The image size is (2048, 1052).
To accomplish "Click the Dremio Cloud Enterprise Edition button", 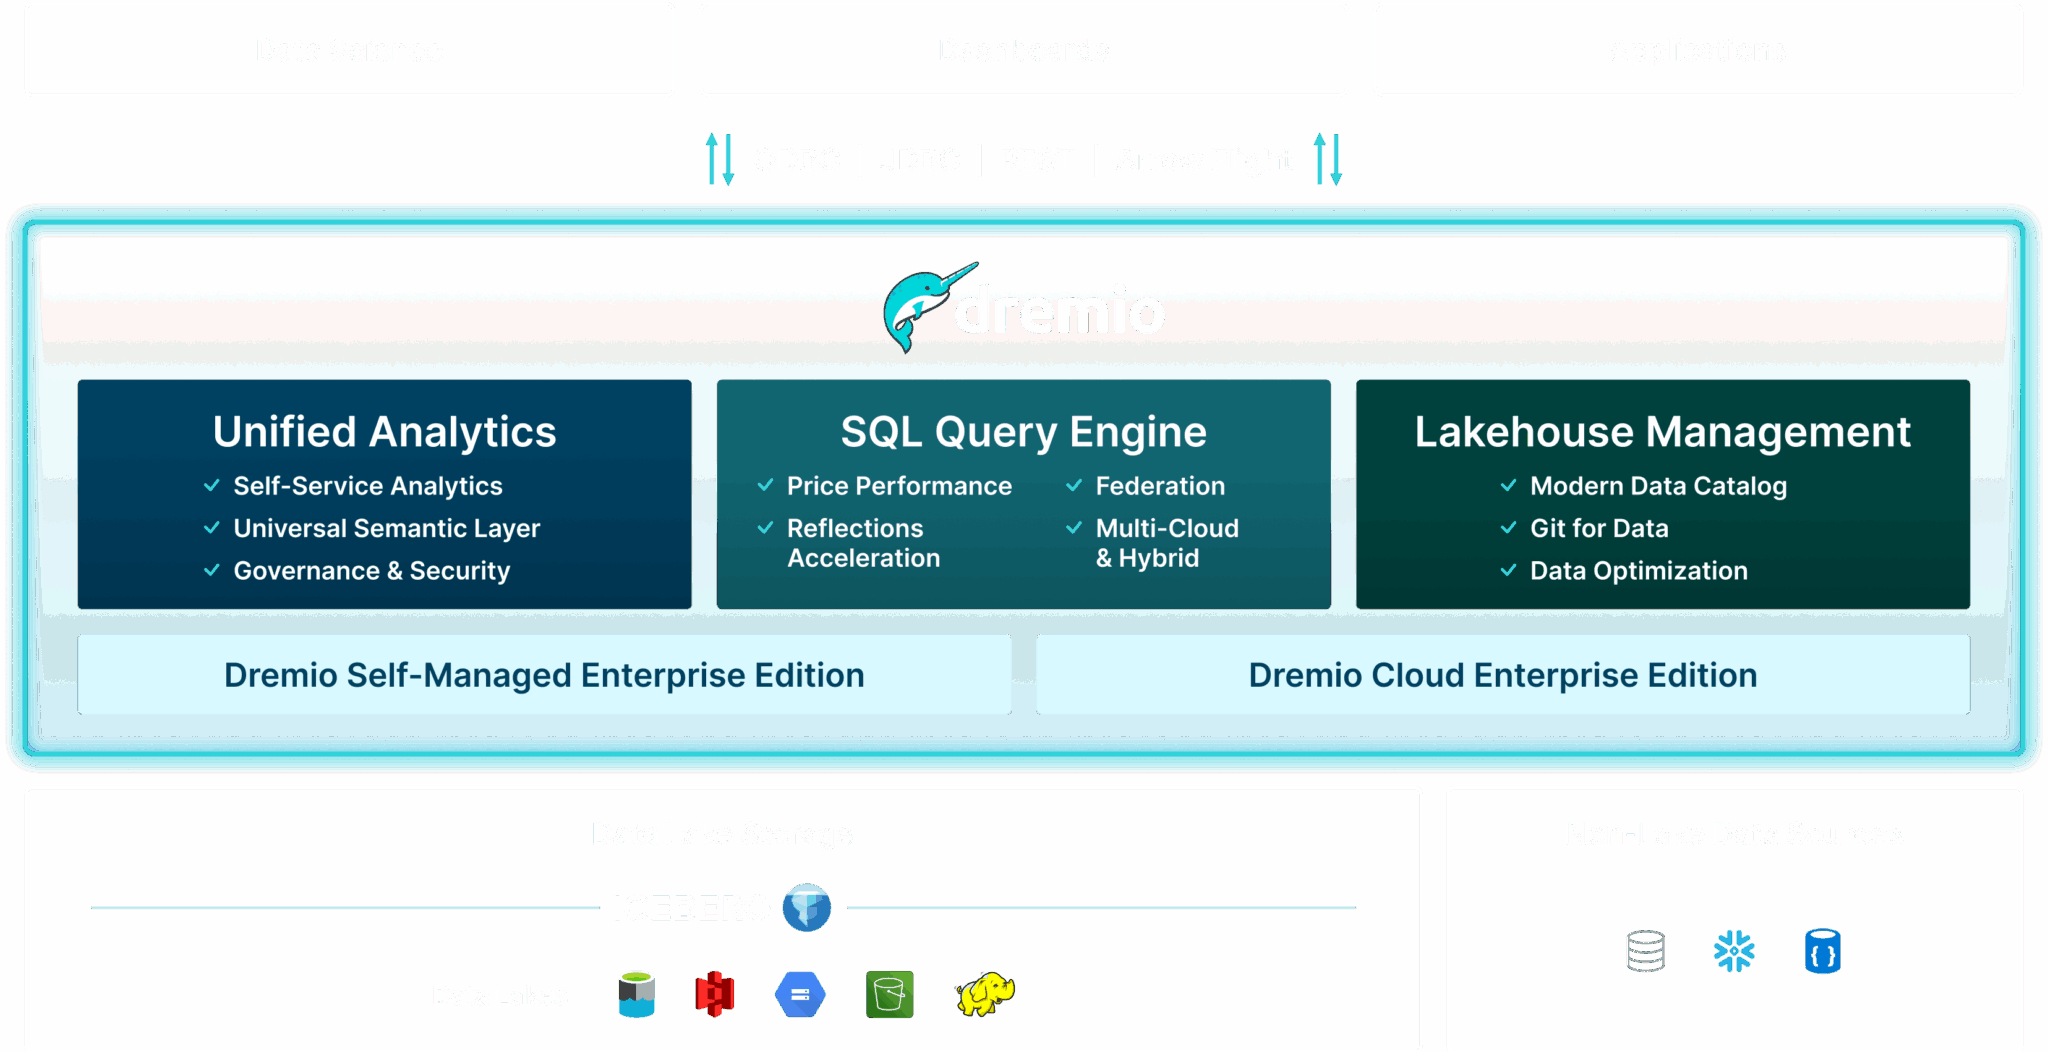I will tap(1500, 675).
